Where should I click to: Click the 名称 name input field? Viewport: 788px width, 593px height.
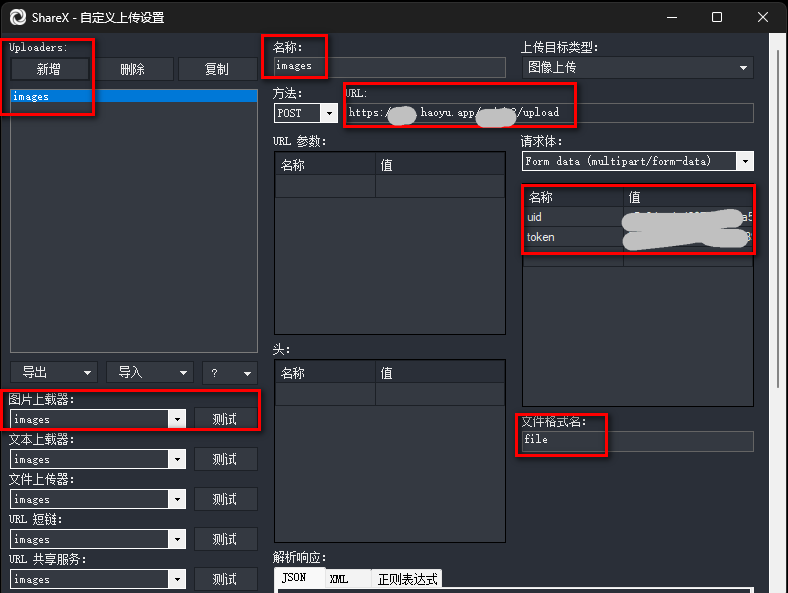pyautogui.click(x=389, y=66)
